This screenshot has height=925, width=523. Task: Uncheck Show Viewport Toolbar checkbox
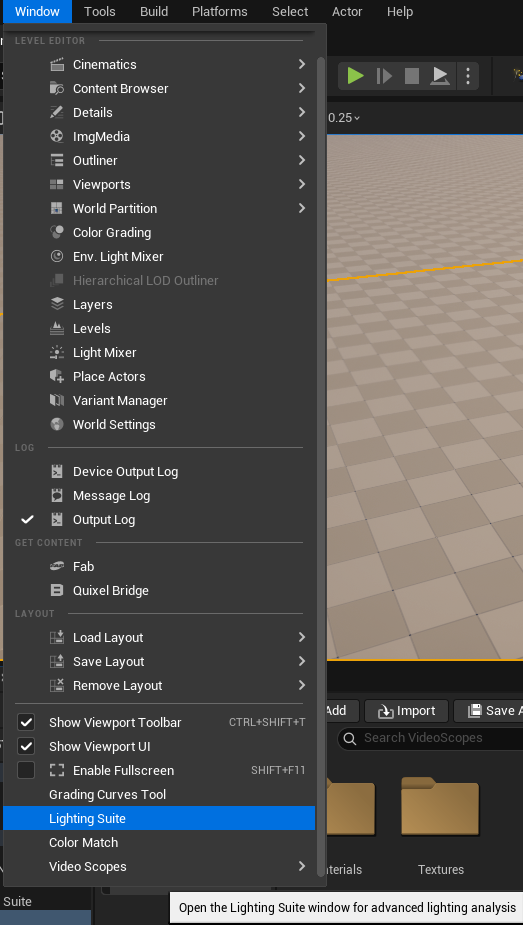(26, 723)
